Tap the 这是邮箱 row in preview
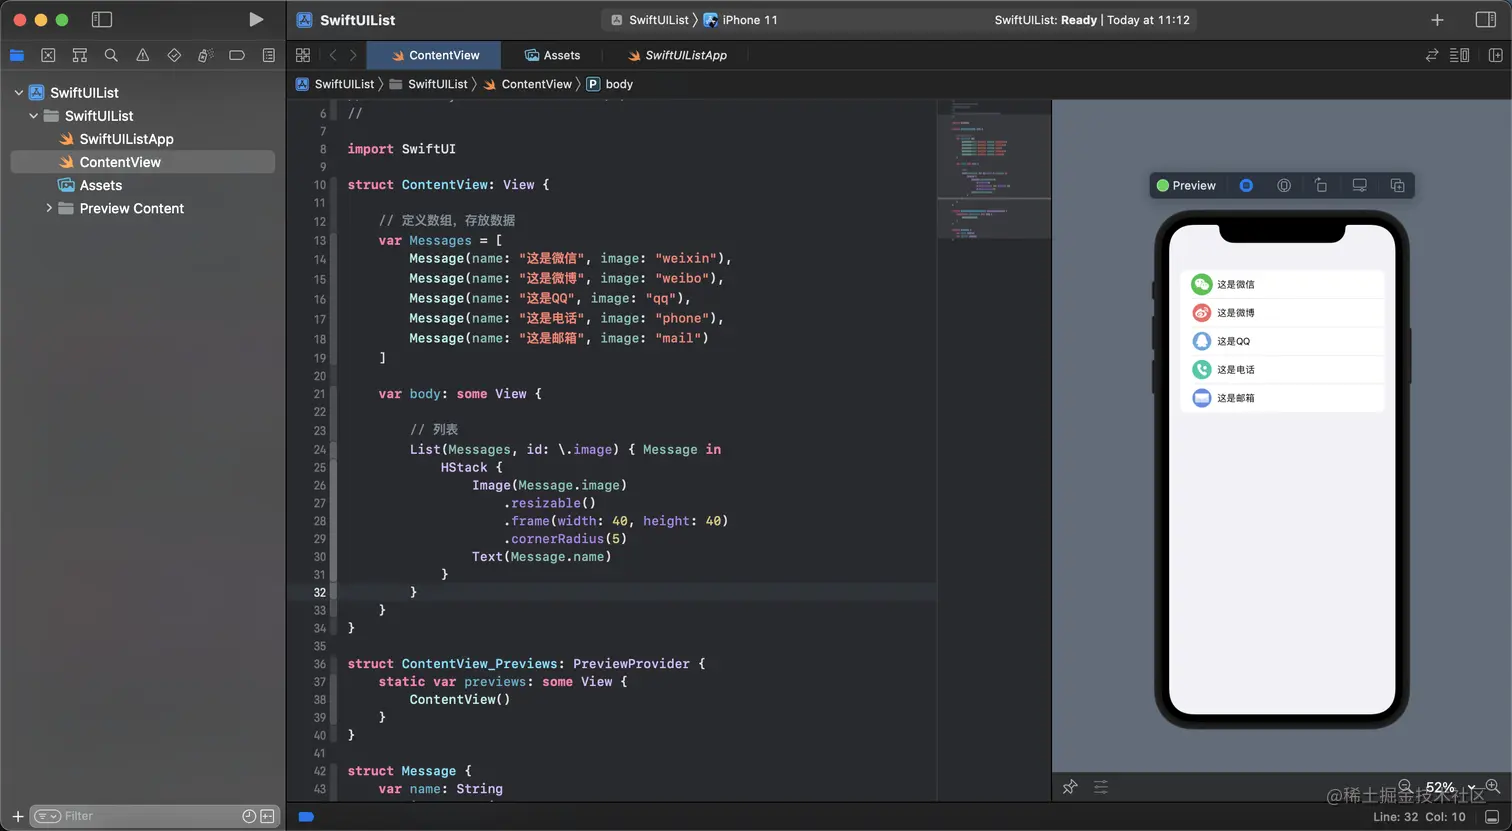Image resolution: width=1512 pixels, height=831 pixels. [x=1282, y=397]
